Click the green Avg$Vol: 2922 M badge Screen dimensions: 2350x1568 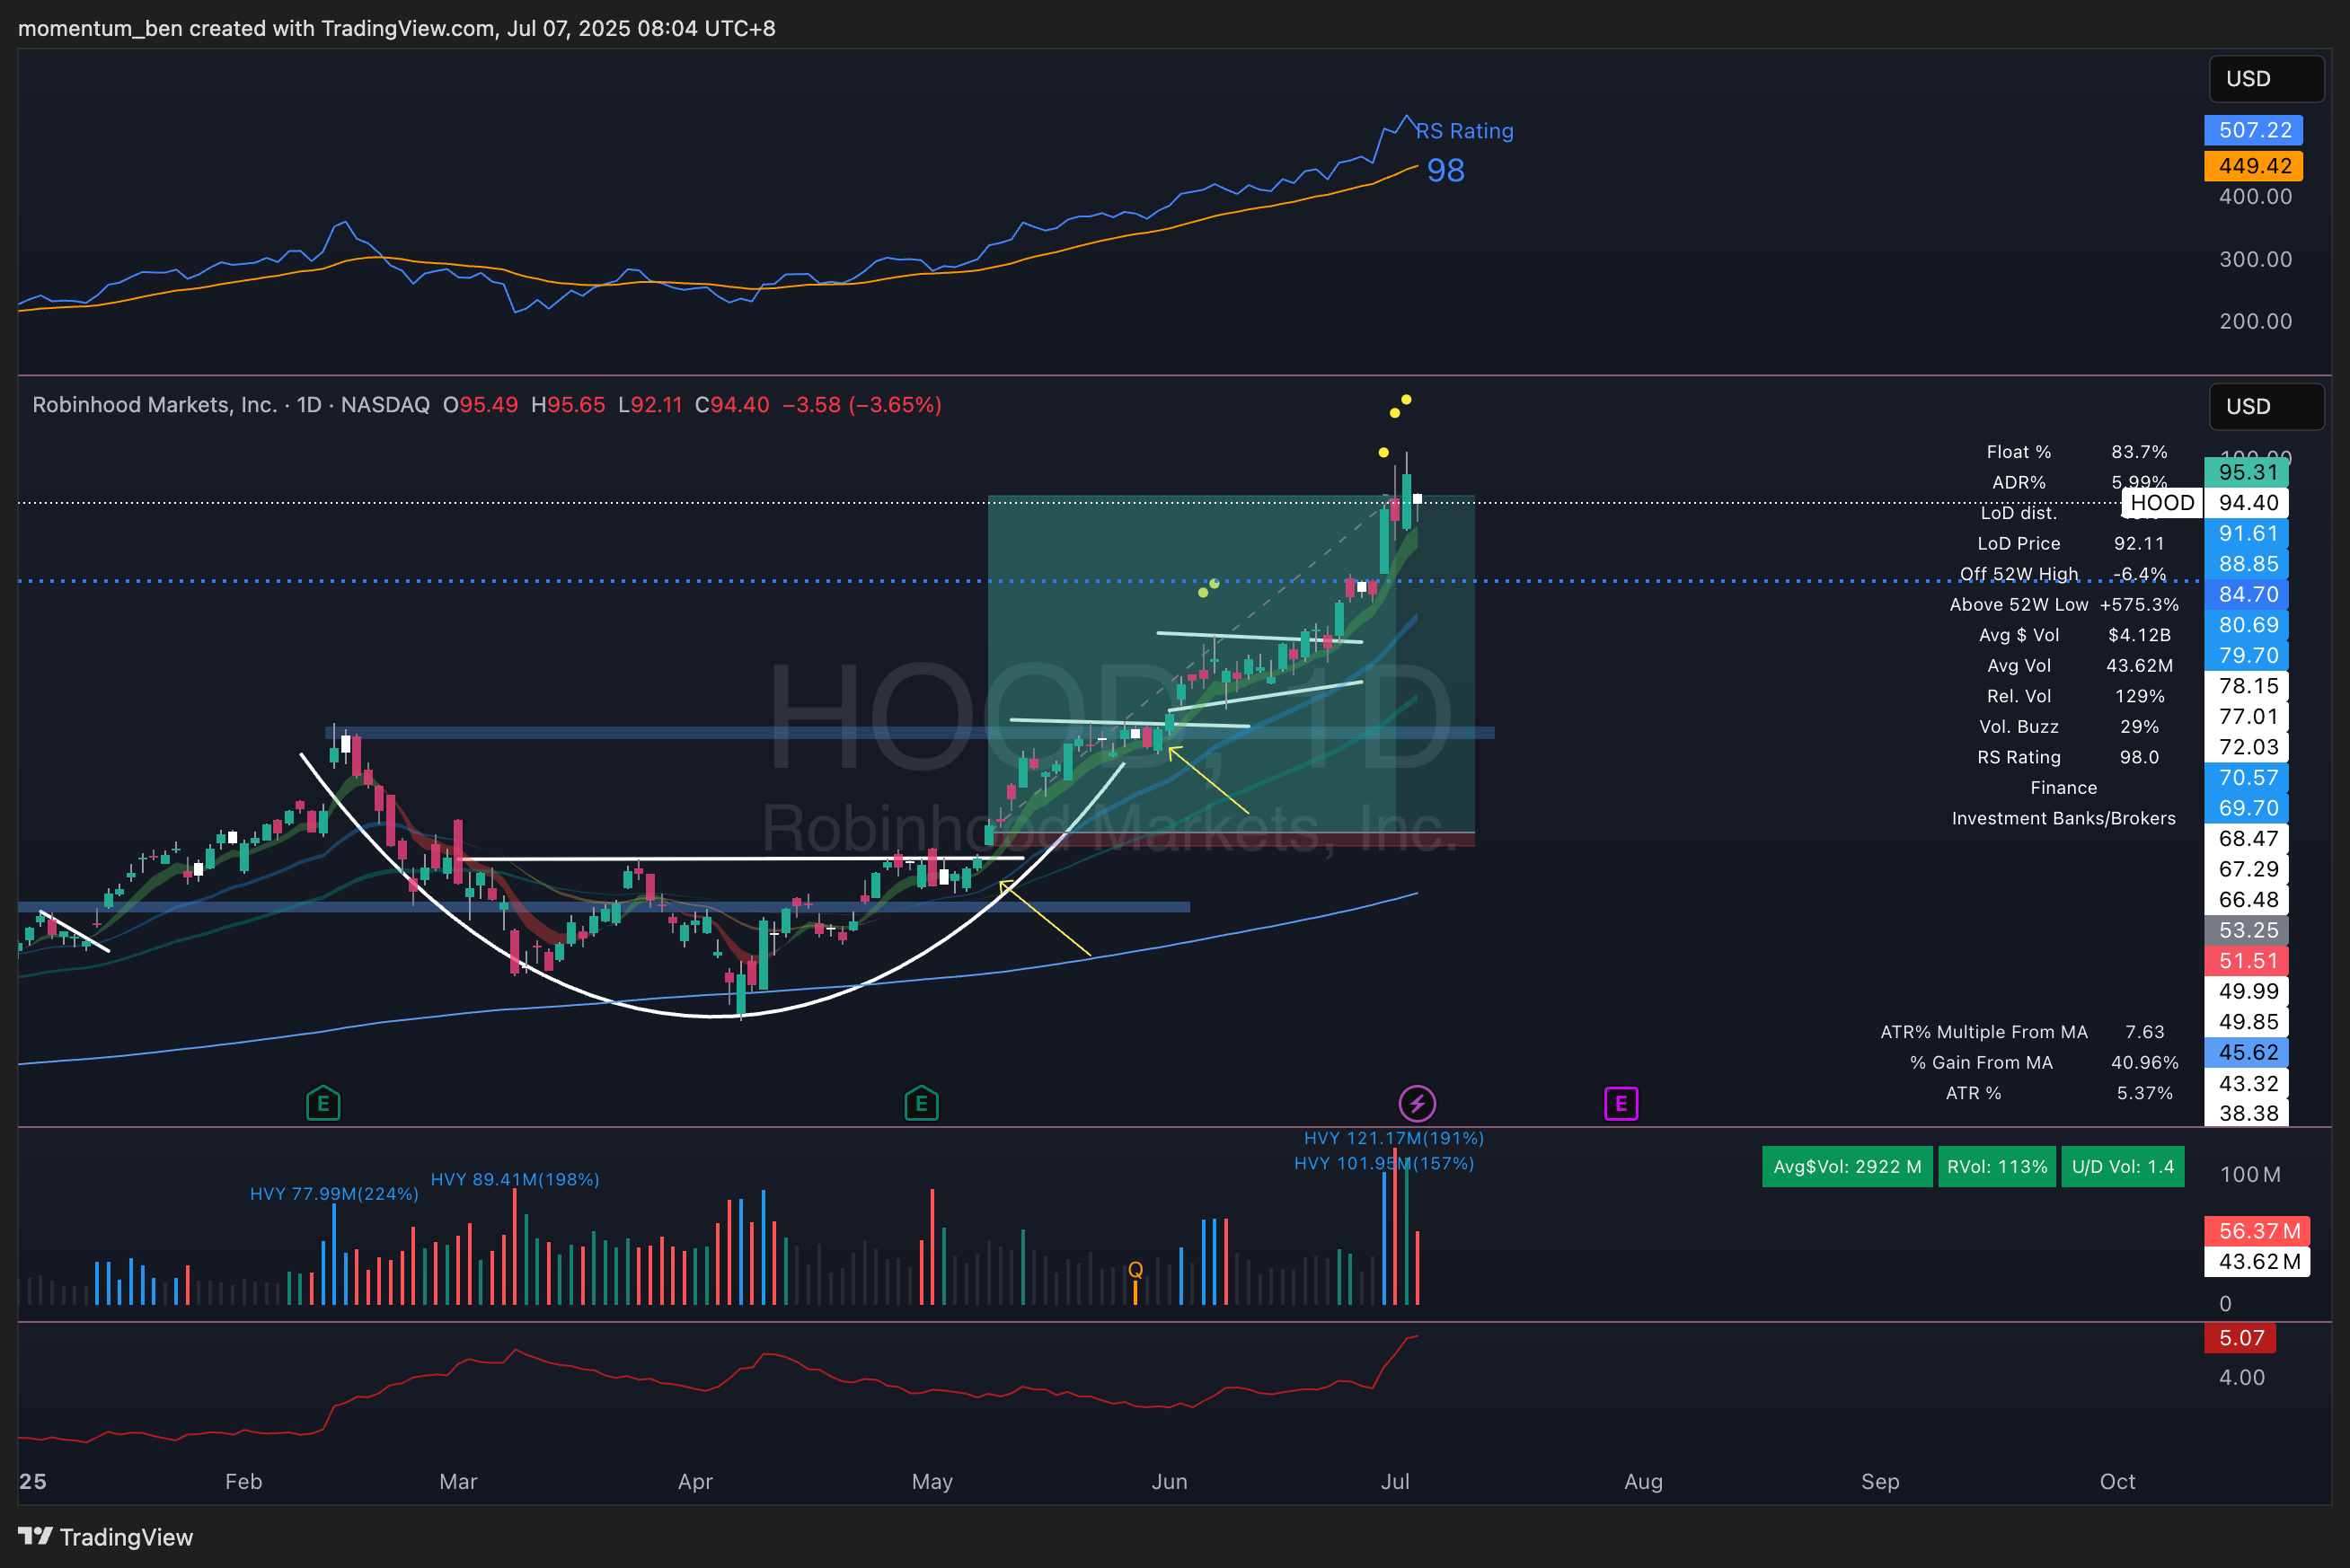coord(1847,1167)
